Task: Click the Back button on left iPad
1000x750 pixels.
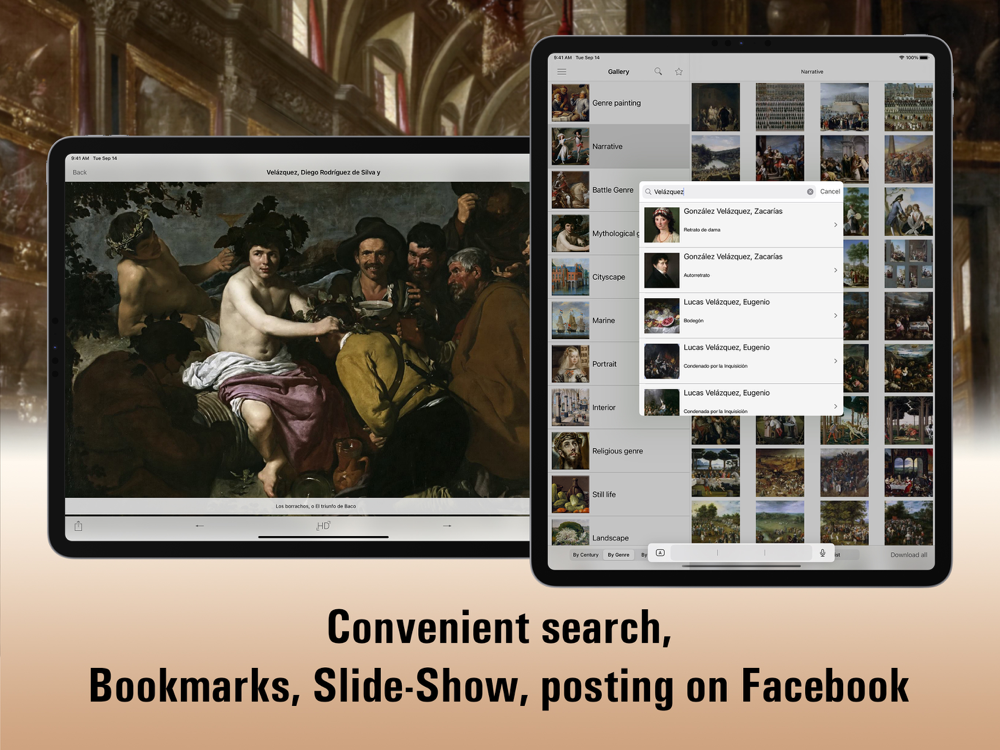Action: tap(80, 172)
